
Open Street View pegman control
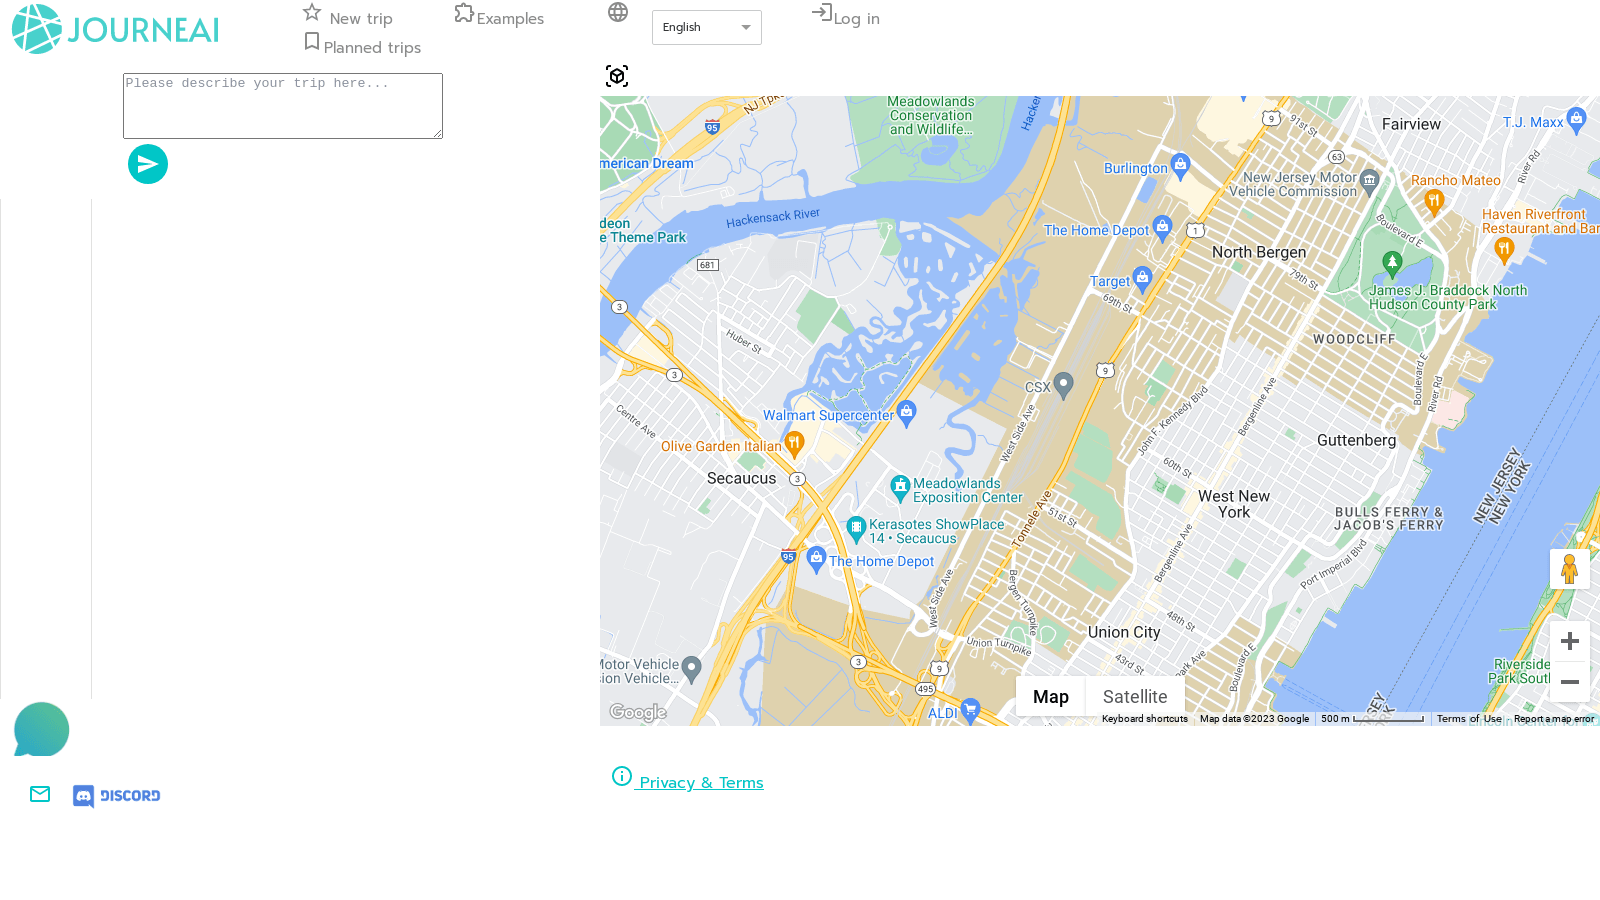tap(1570, 569)
